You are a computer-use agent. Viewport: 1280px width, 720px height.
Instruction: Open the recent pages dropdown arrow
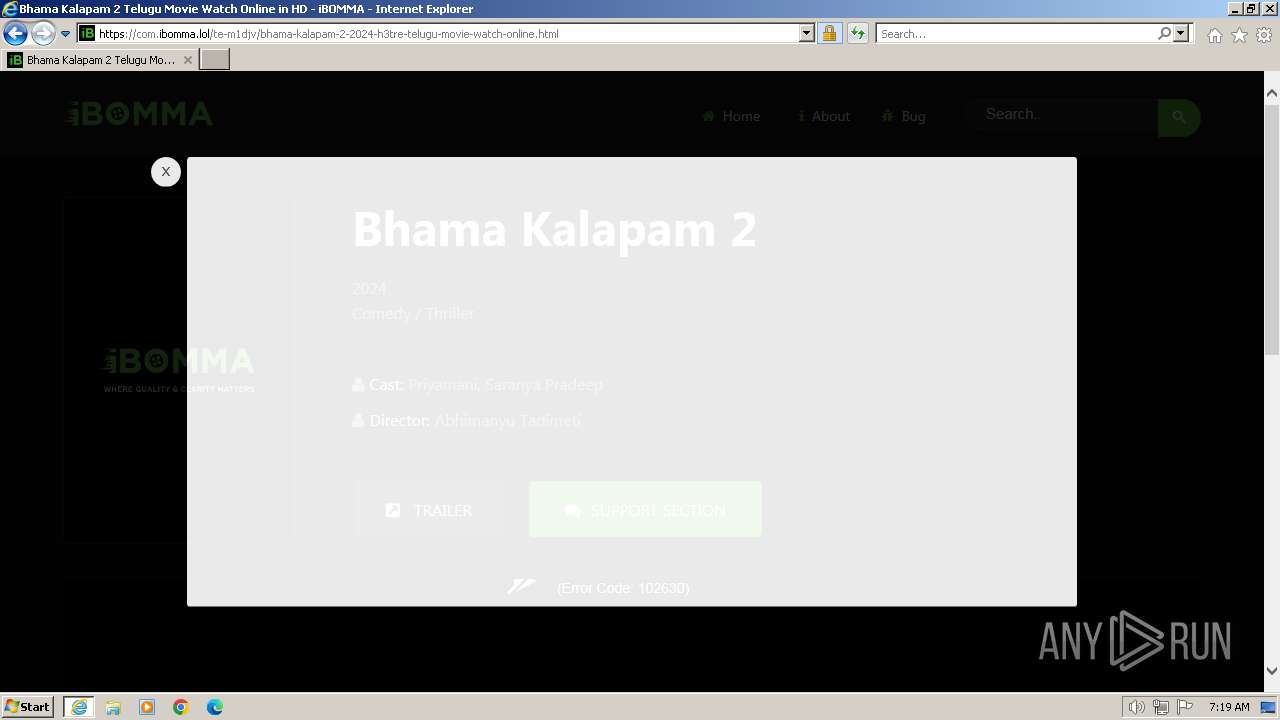coord(66,33)
